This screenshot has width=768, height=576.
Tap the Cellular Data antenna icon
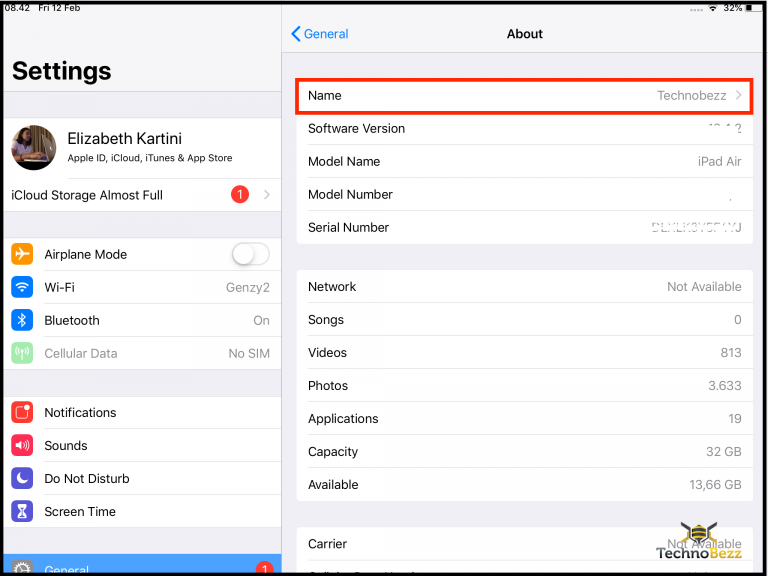[x=22, y=353]
